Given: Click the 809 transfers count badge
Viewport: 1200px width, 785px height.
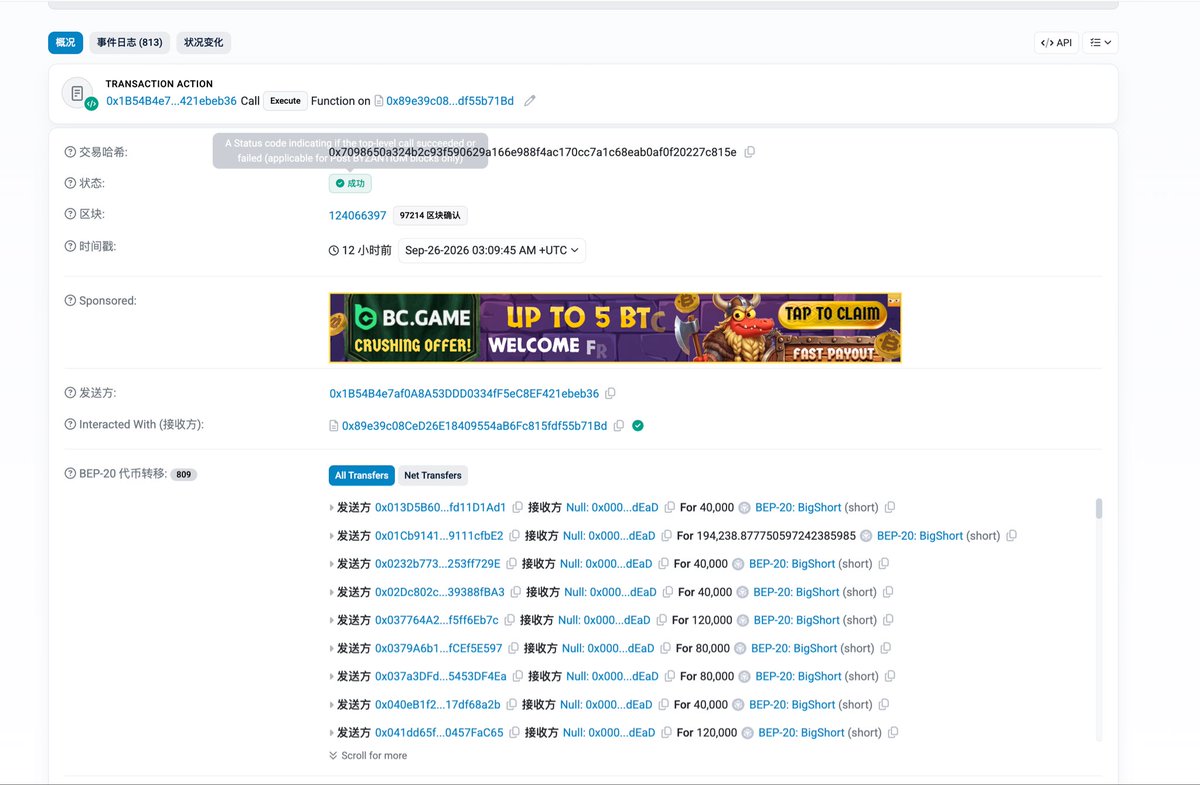Looking at the screenshot, I should [184, 474].
